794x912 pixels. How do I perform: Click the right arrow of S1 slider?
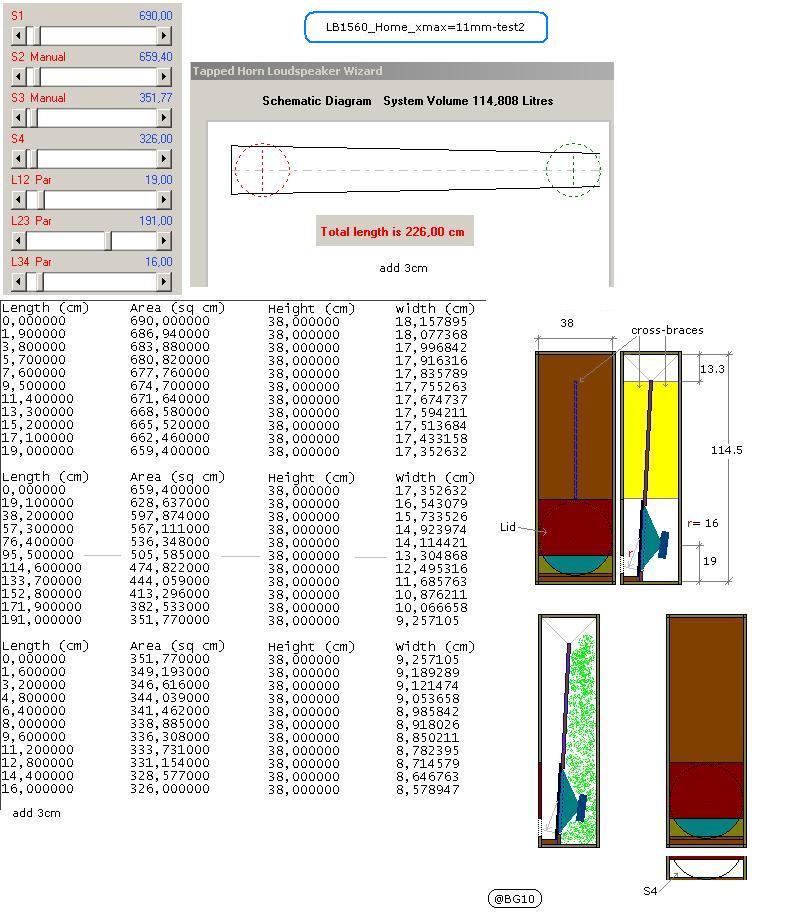coord(164,36)
